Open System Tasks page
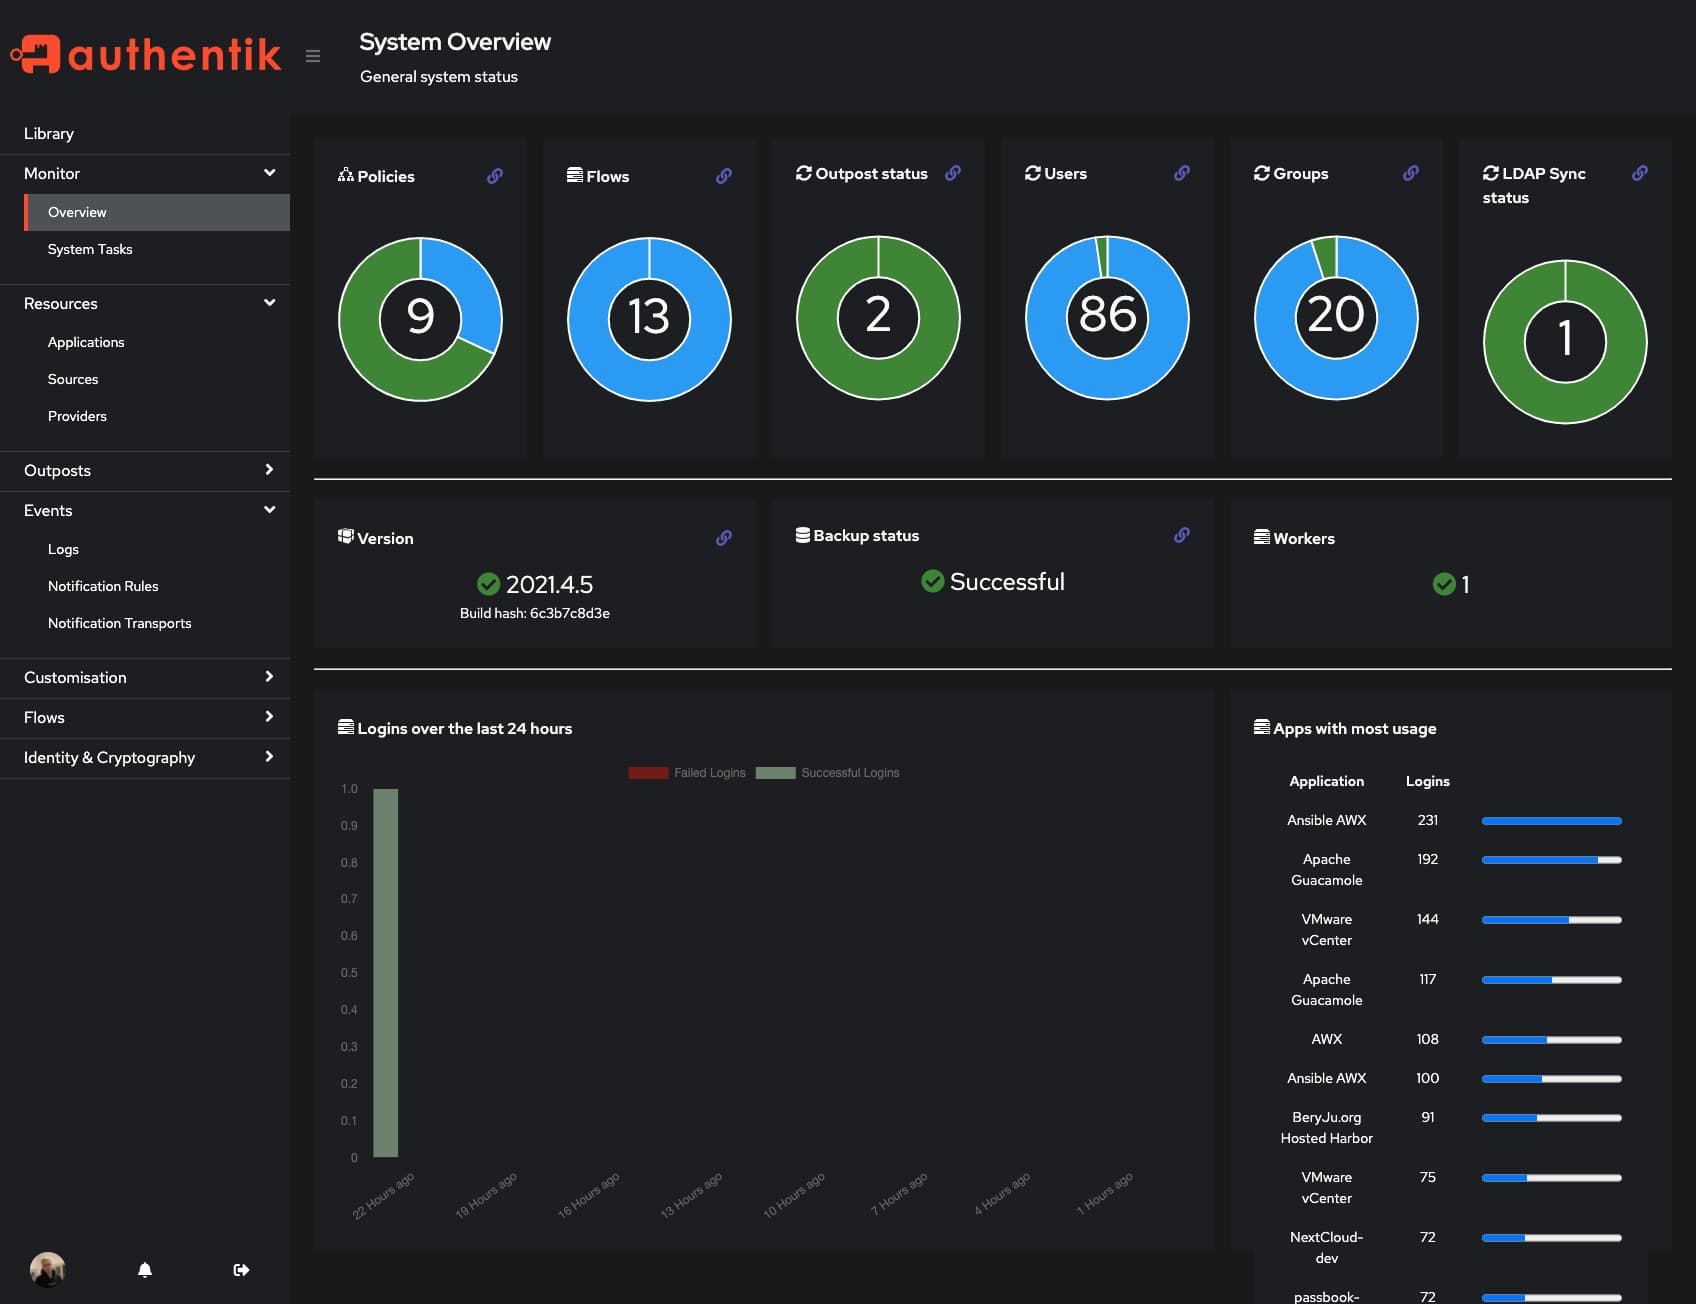 [157, 249]
